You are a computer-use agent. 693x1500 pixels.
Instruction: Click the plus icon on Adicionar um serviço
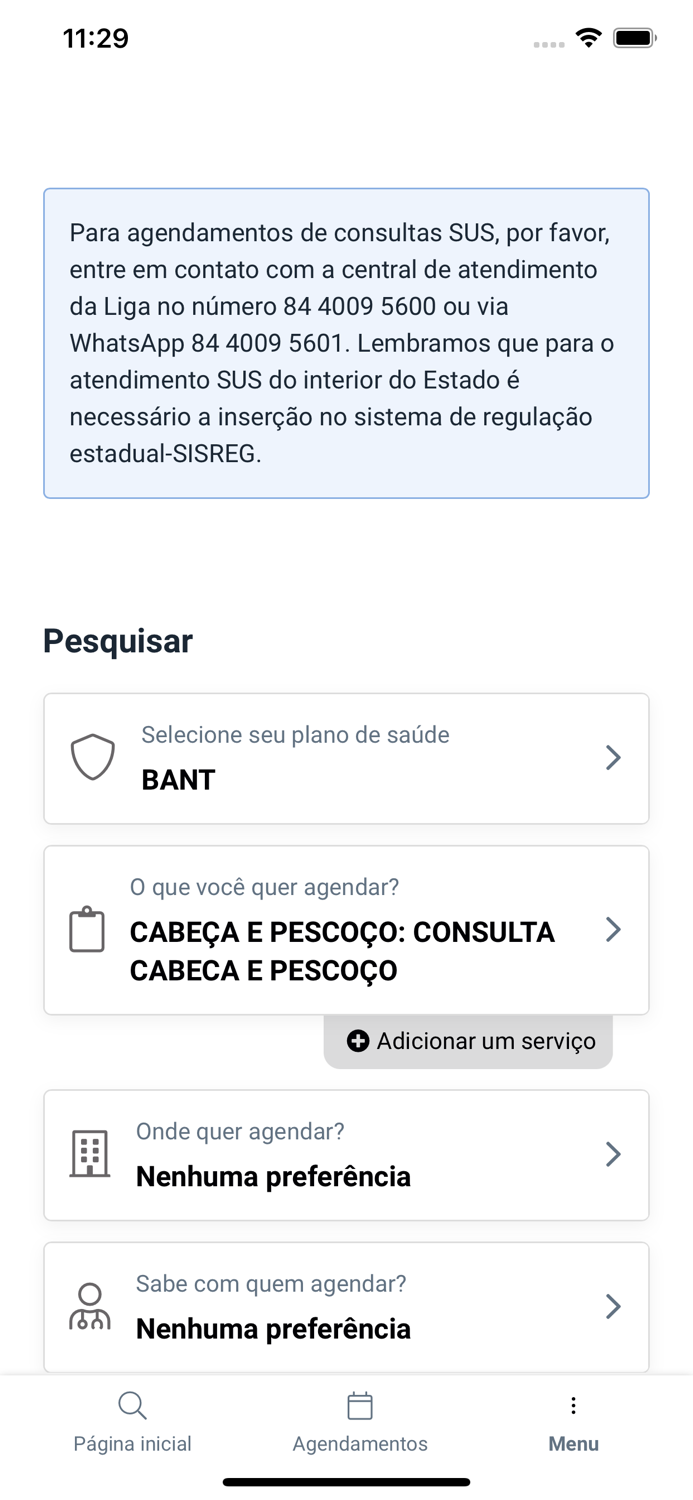358,1041
